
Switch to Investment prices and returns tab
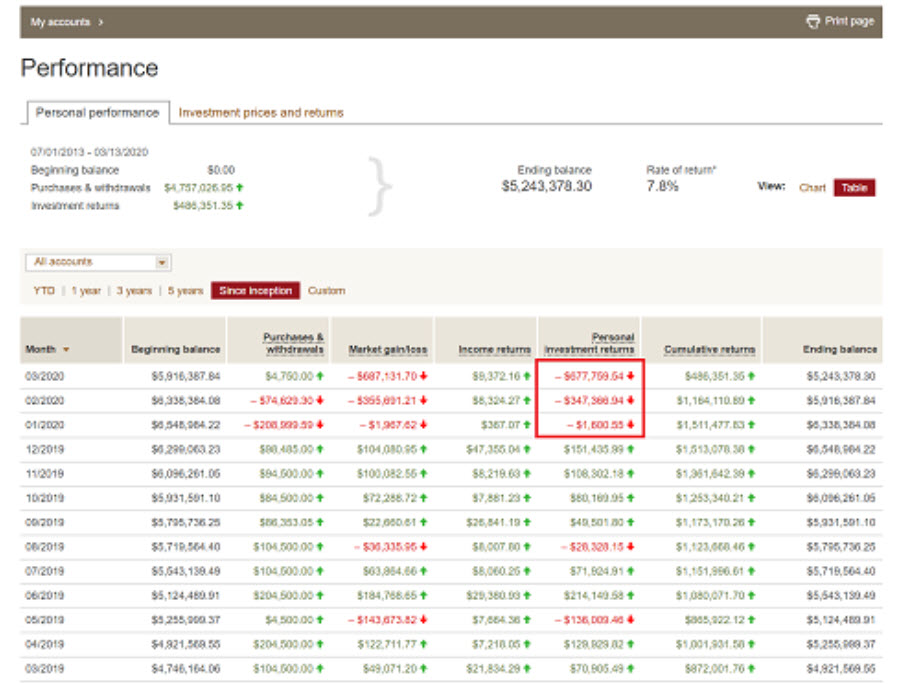(x=261, y=113)
